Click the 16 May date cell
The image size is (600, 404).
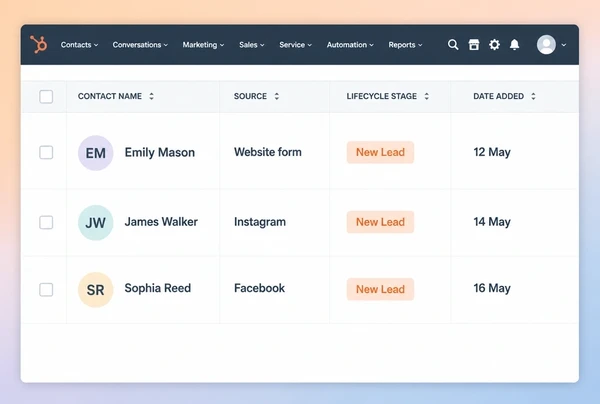coord(492,288)
